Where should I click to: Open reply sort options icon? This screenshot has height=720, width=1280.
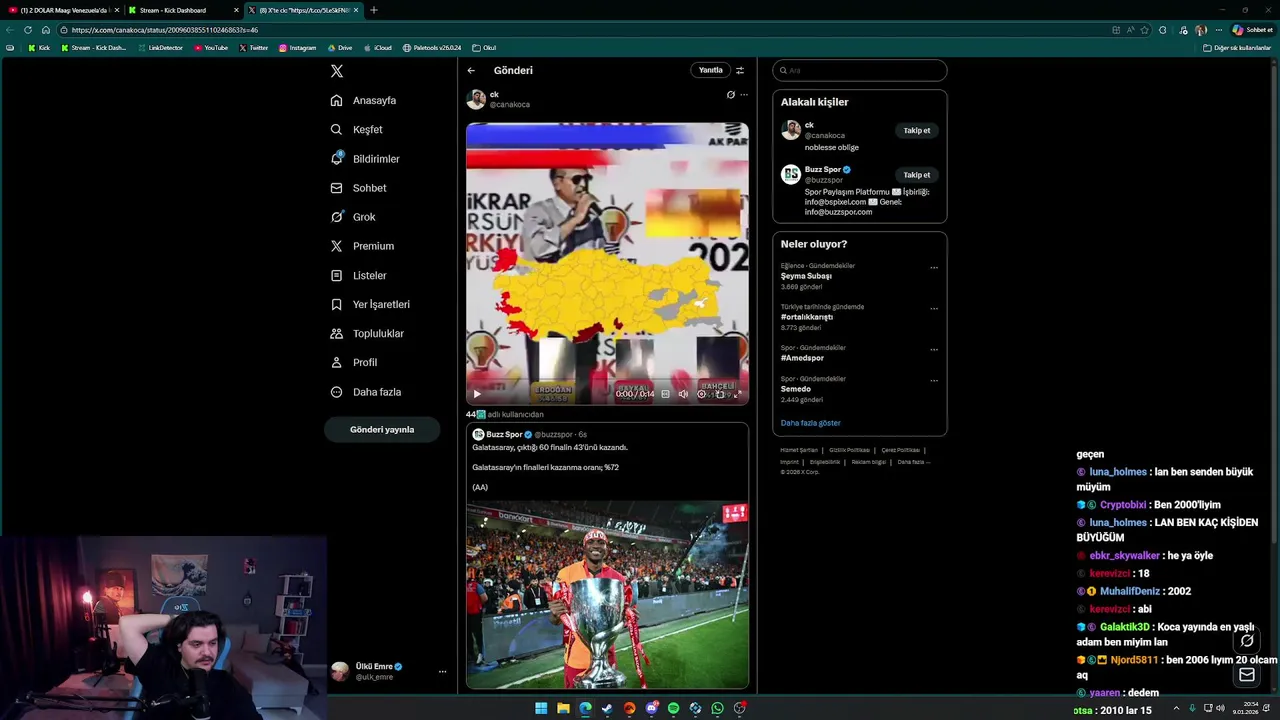click(x=740, y=70)
